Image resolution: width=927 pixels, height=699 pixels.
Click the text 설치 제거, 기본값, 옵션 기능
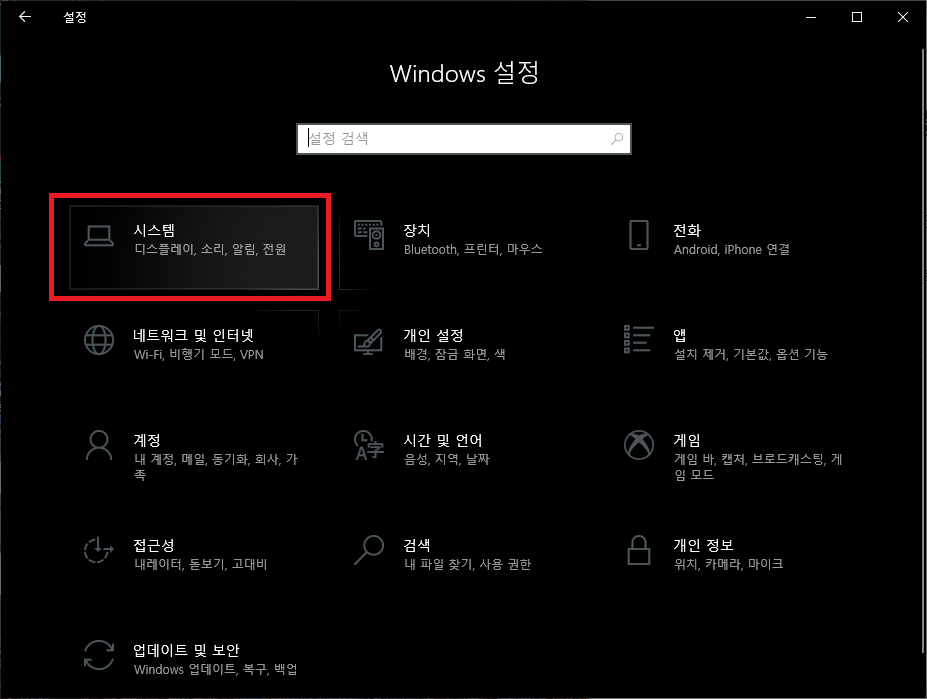click(750, 354)
